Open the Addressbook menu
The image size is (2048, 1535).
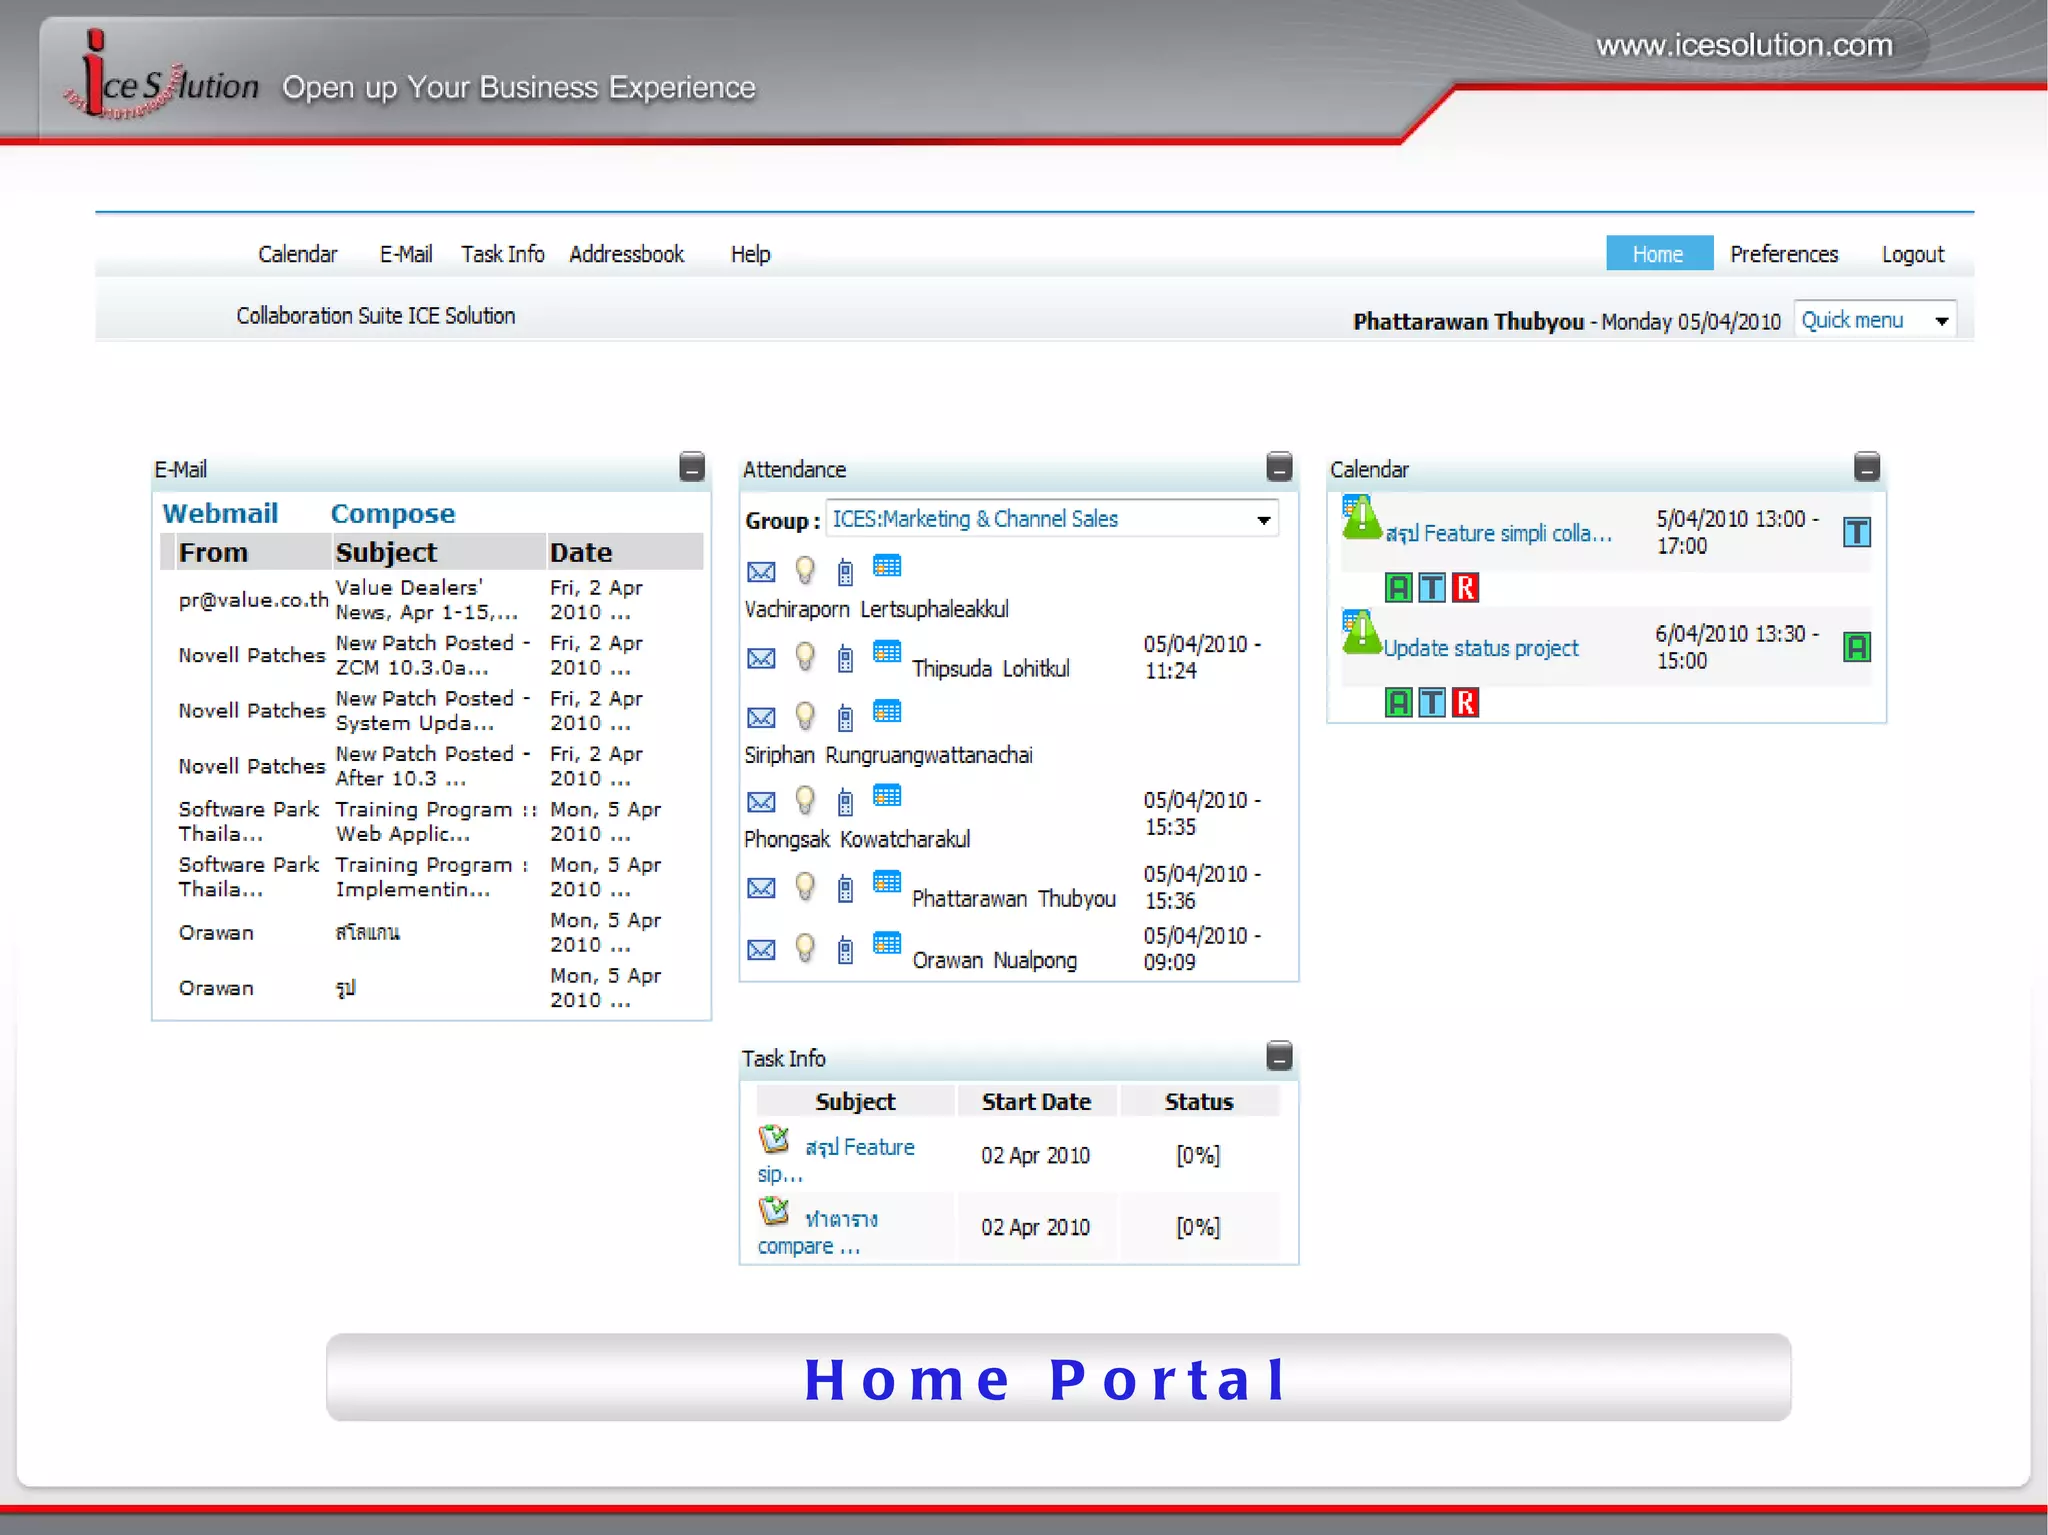[x=627, y=254]
